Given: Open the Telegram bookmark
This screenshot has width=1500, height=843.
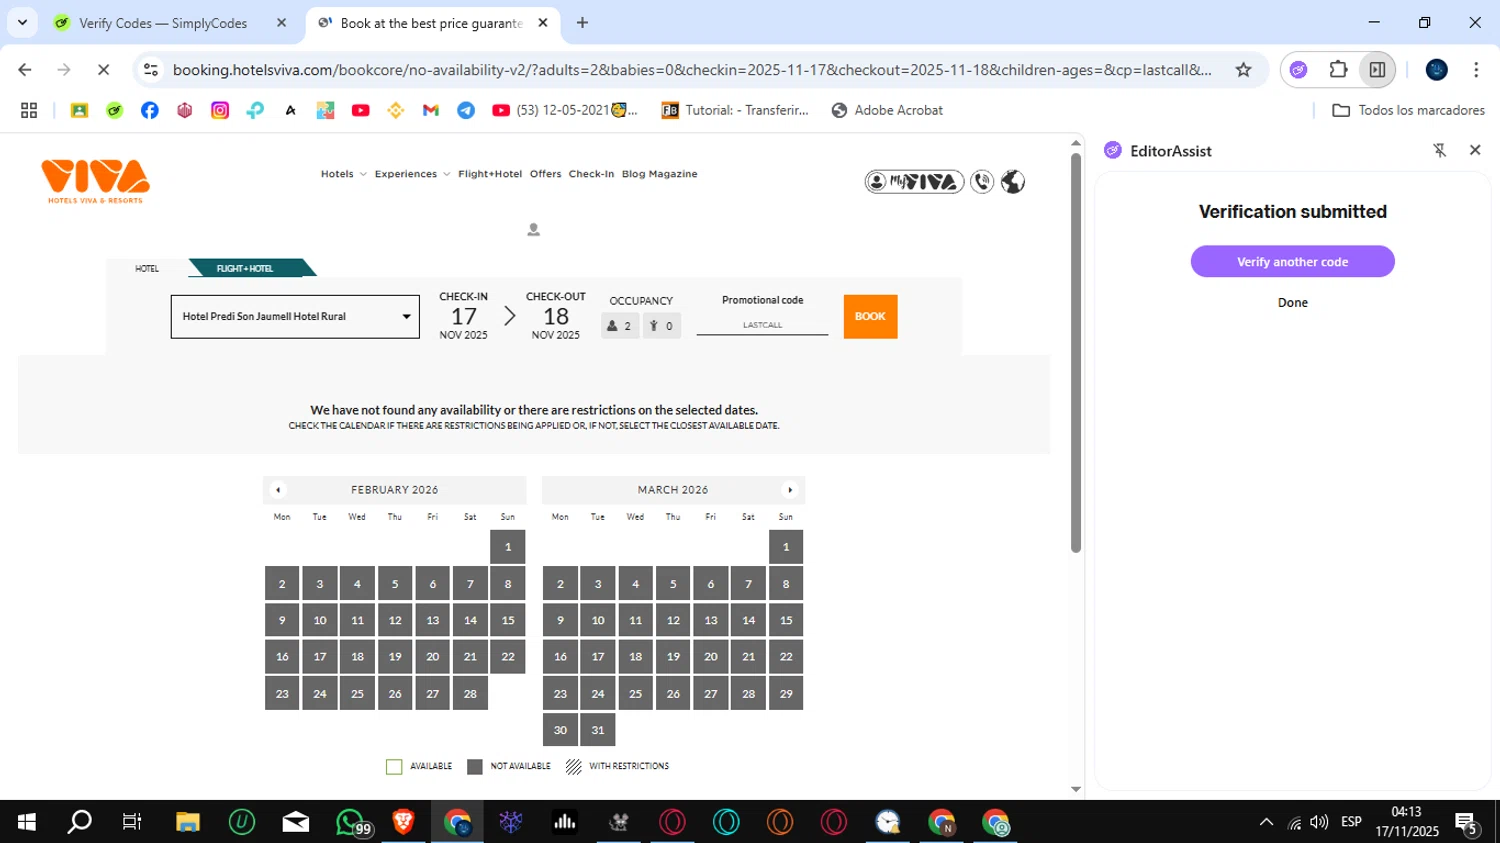Looking at the screenshot, I should coord(466,110).
